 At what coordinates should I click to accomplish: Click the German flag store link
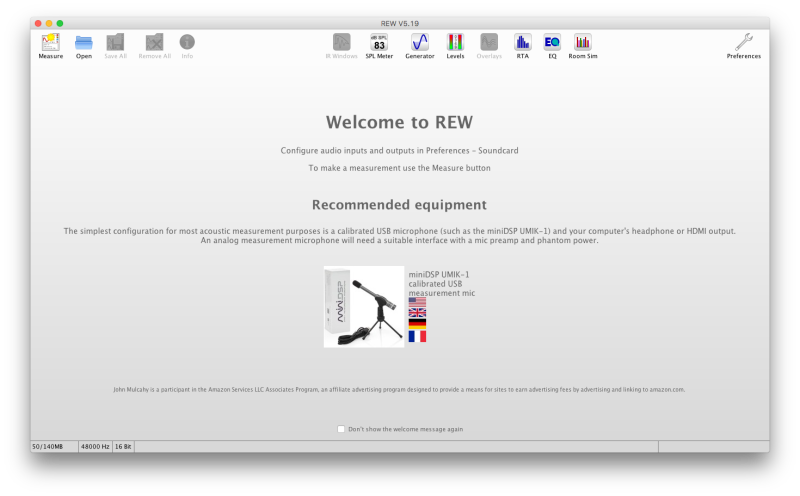417,324
